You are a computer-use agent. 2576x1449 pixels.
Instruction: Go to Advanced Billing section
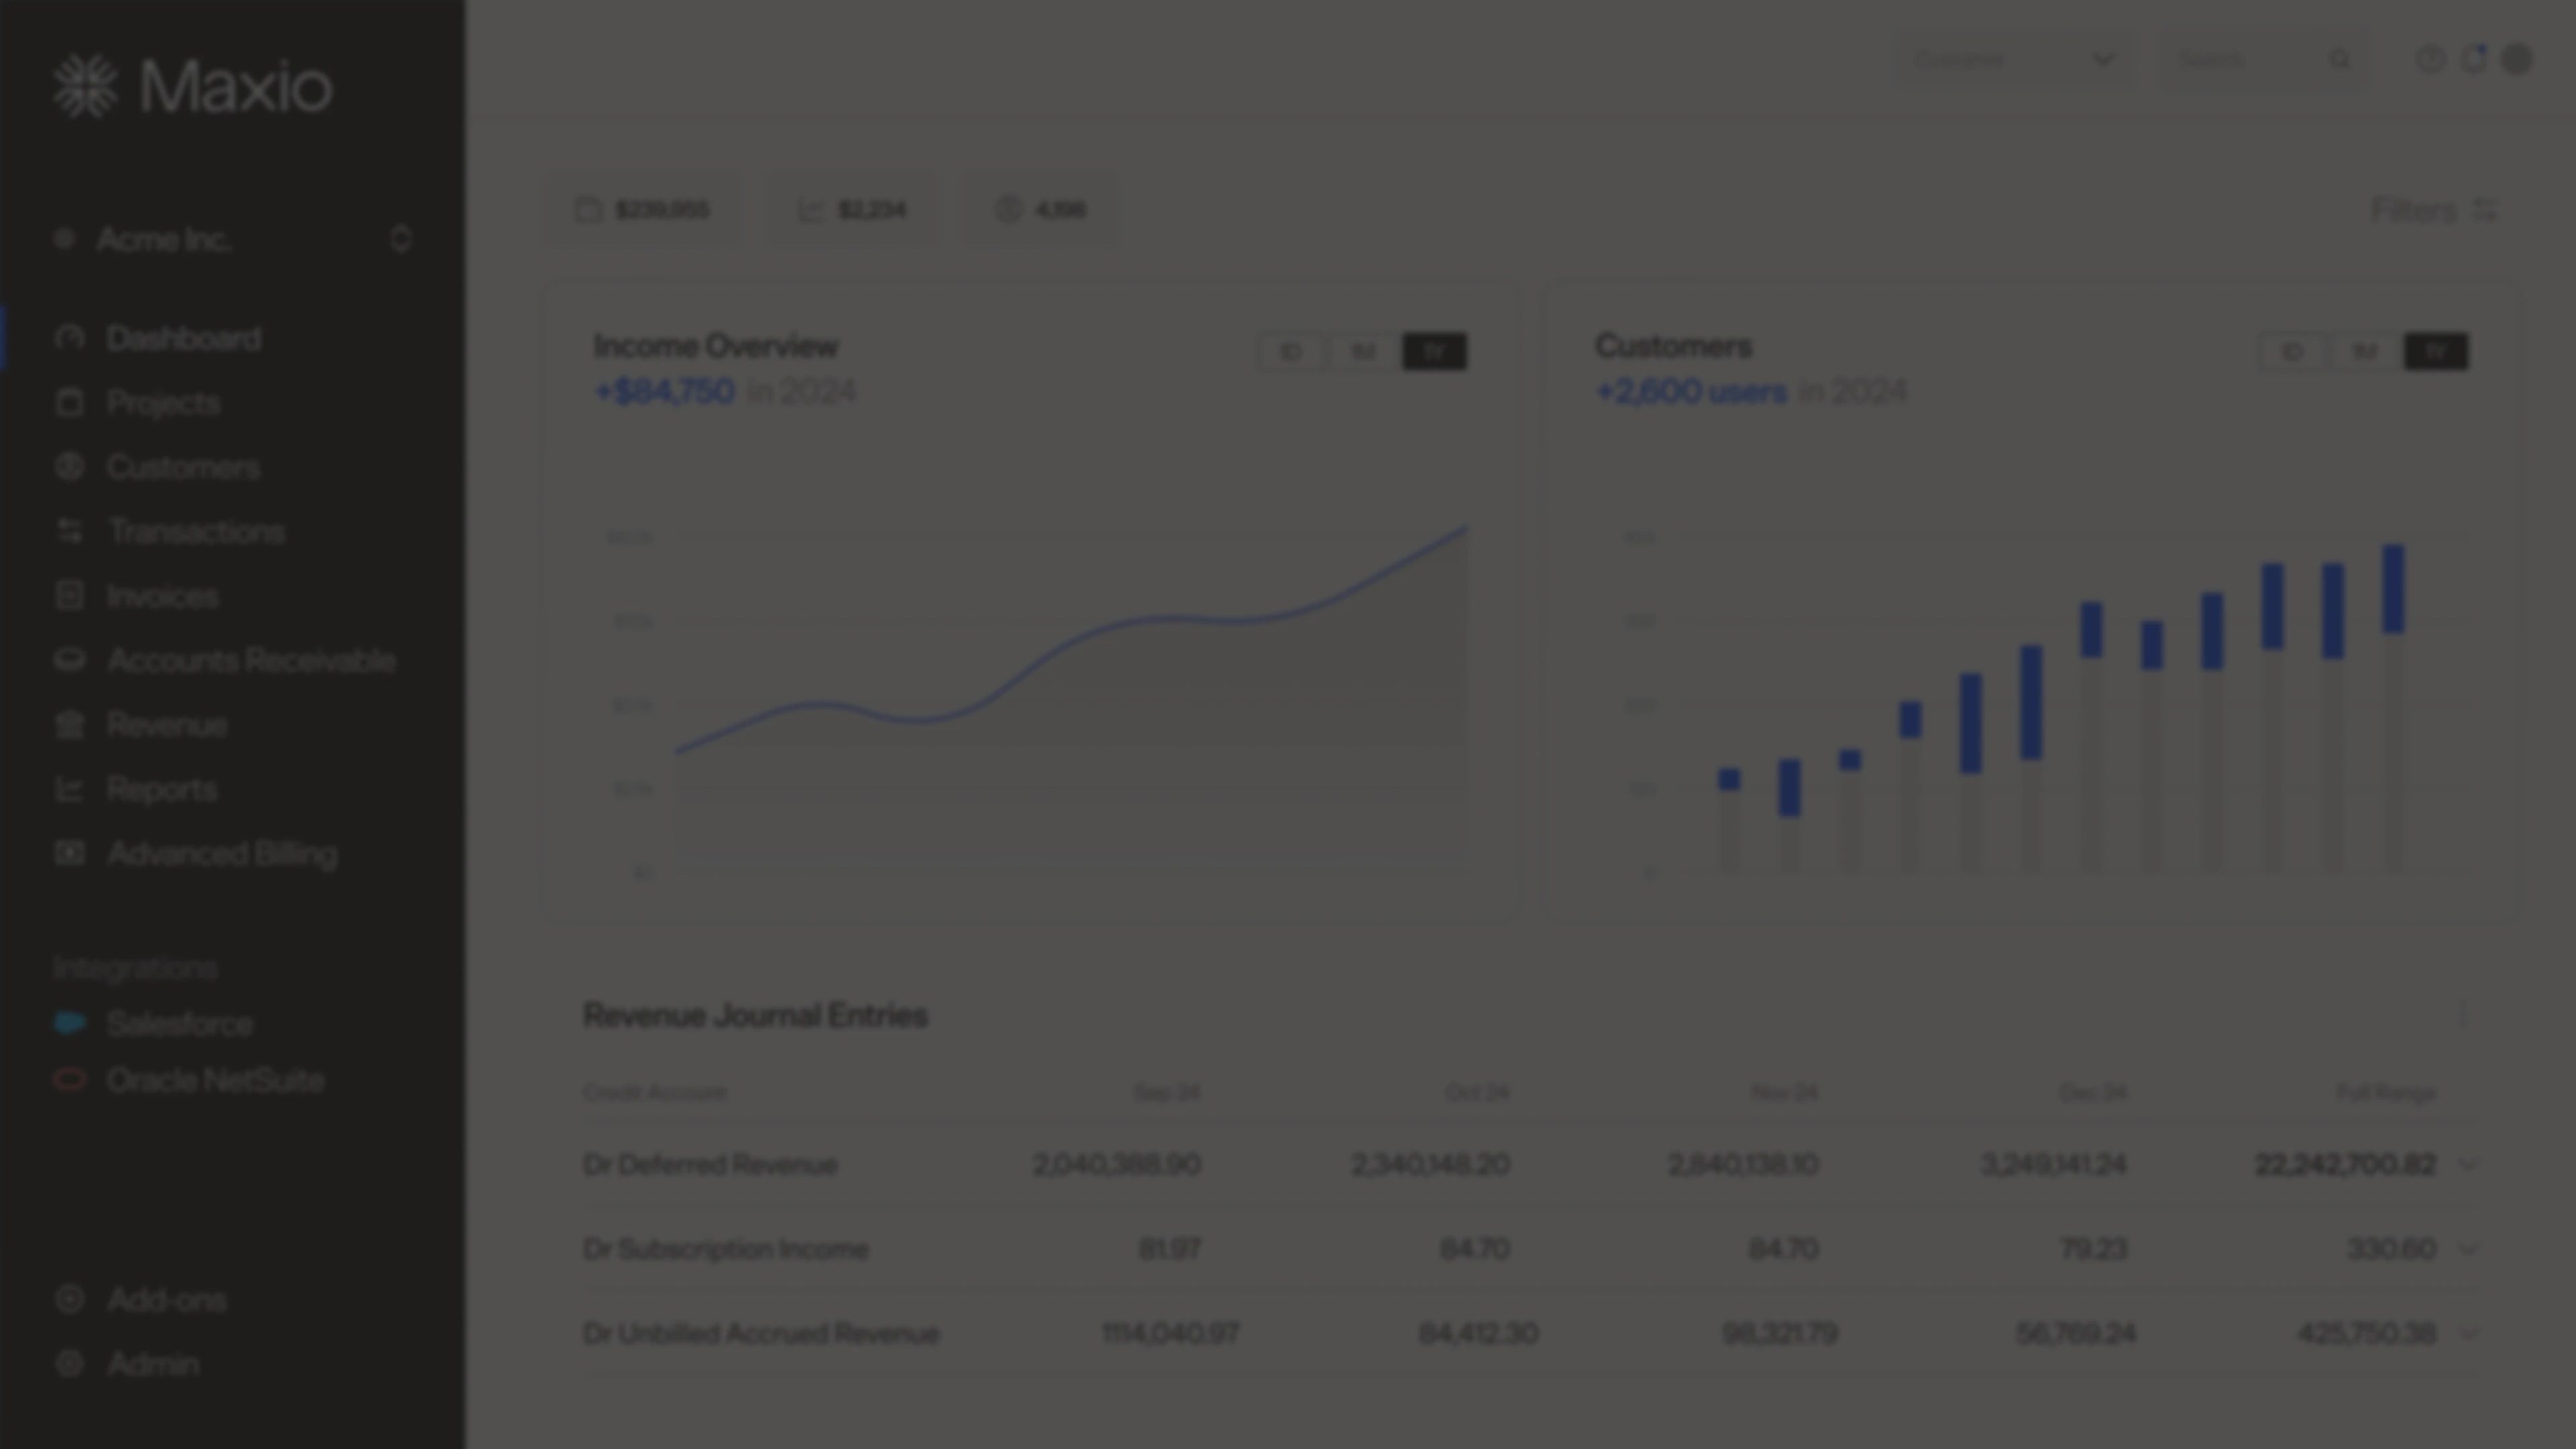click(222, 854)
